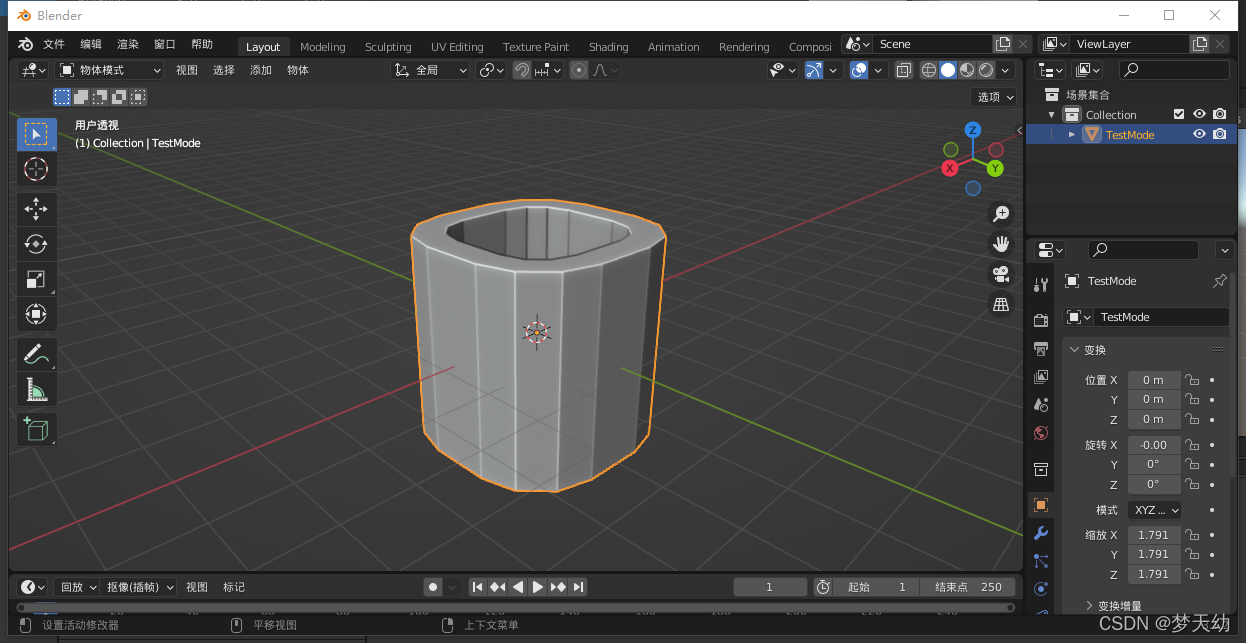The width and height of the screenshot is (1246, 643).
Task: Select solid viewport shading sphere
Action: coord(948,70)
